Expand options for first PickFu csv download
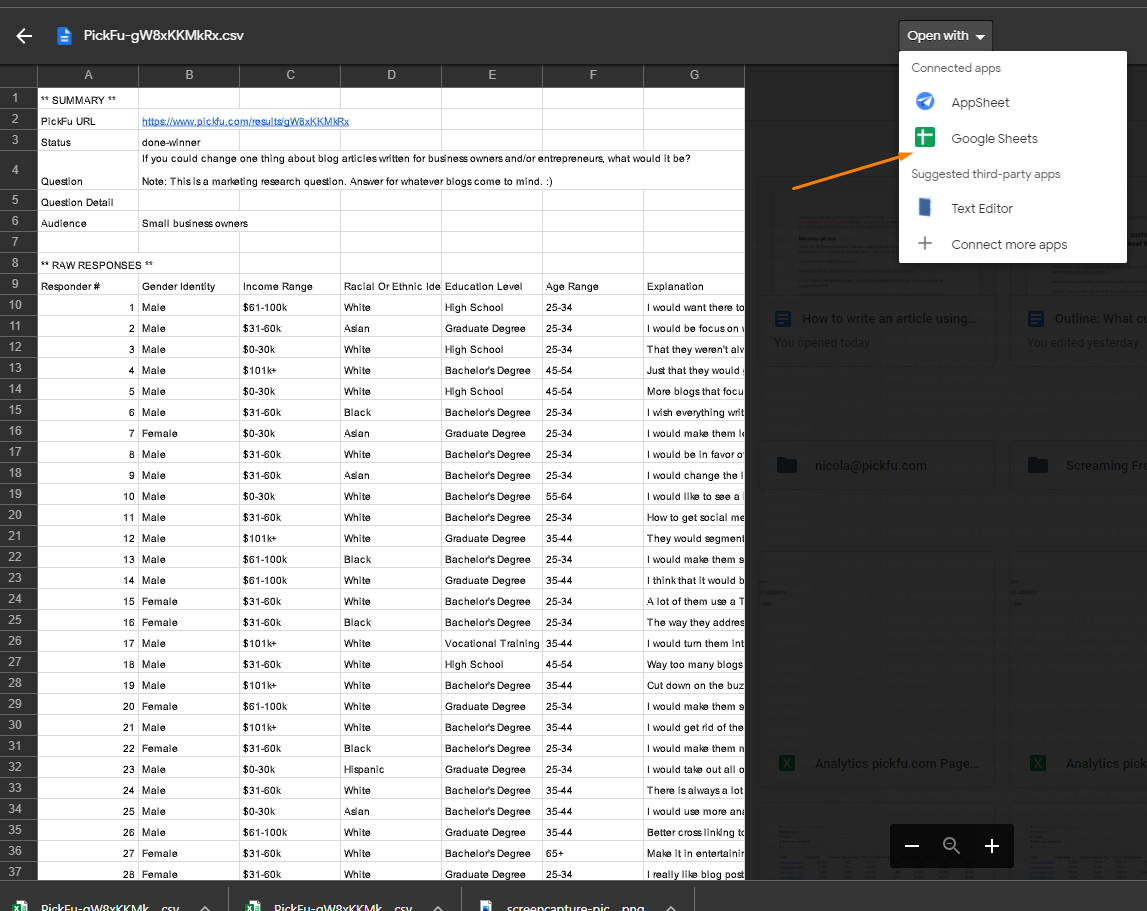The width and height of the screenshot is (1147, 911). coord(204,907)
